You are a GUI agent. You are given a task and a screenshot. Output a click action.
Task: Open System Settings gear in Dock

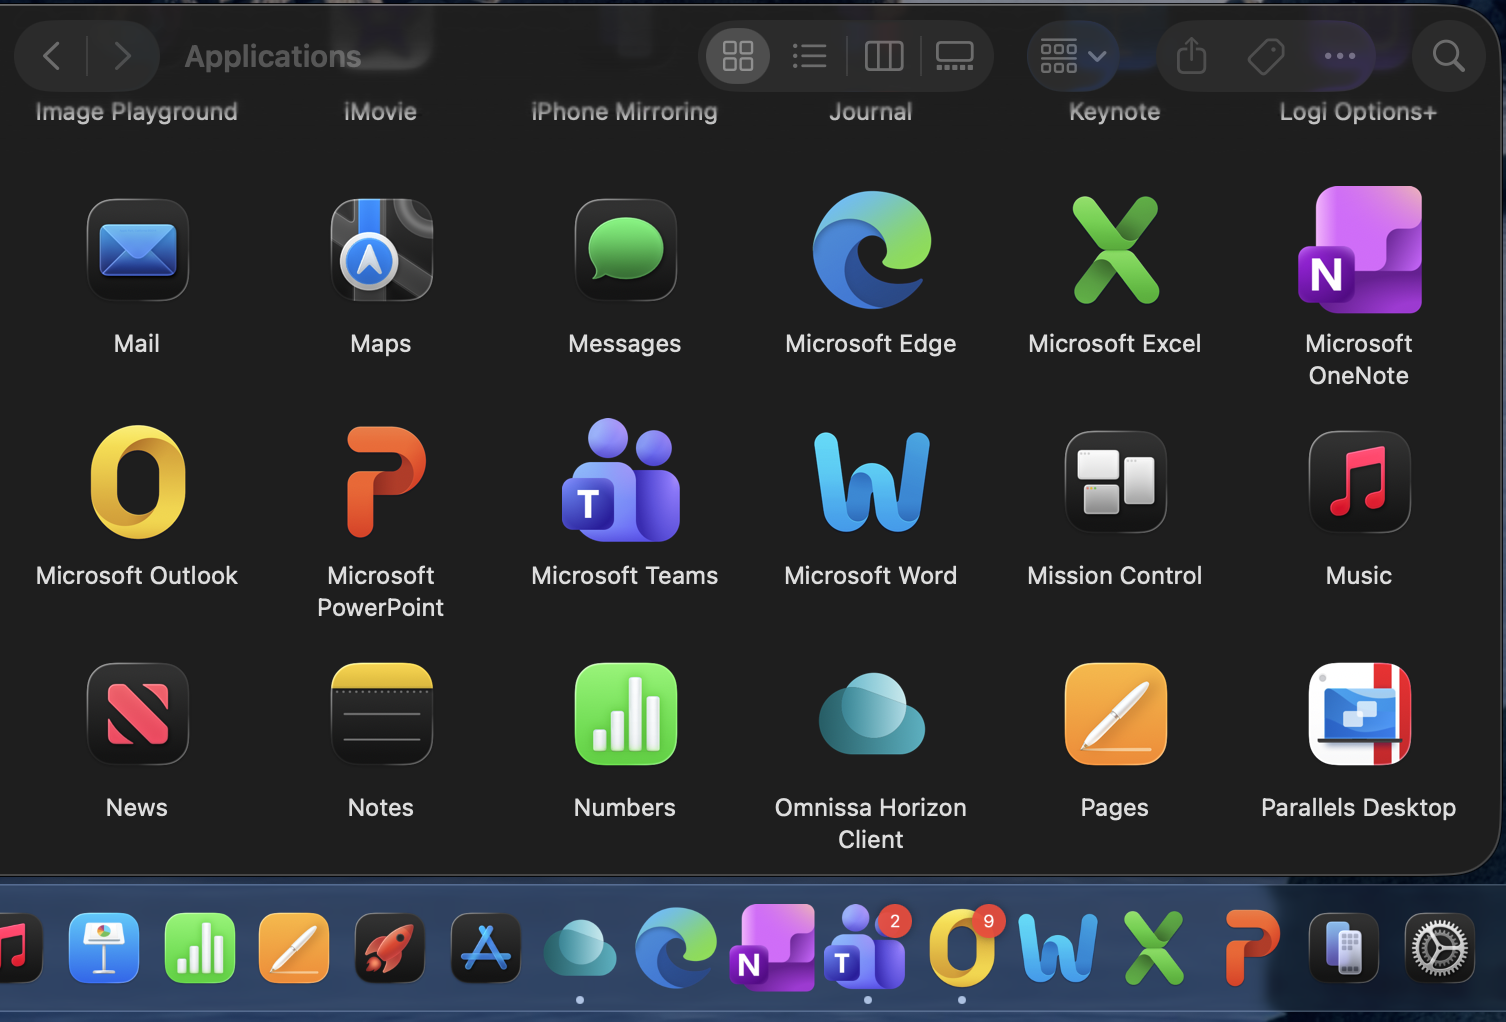tap(1440, 948)
